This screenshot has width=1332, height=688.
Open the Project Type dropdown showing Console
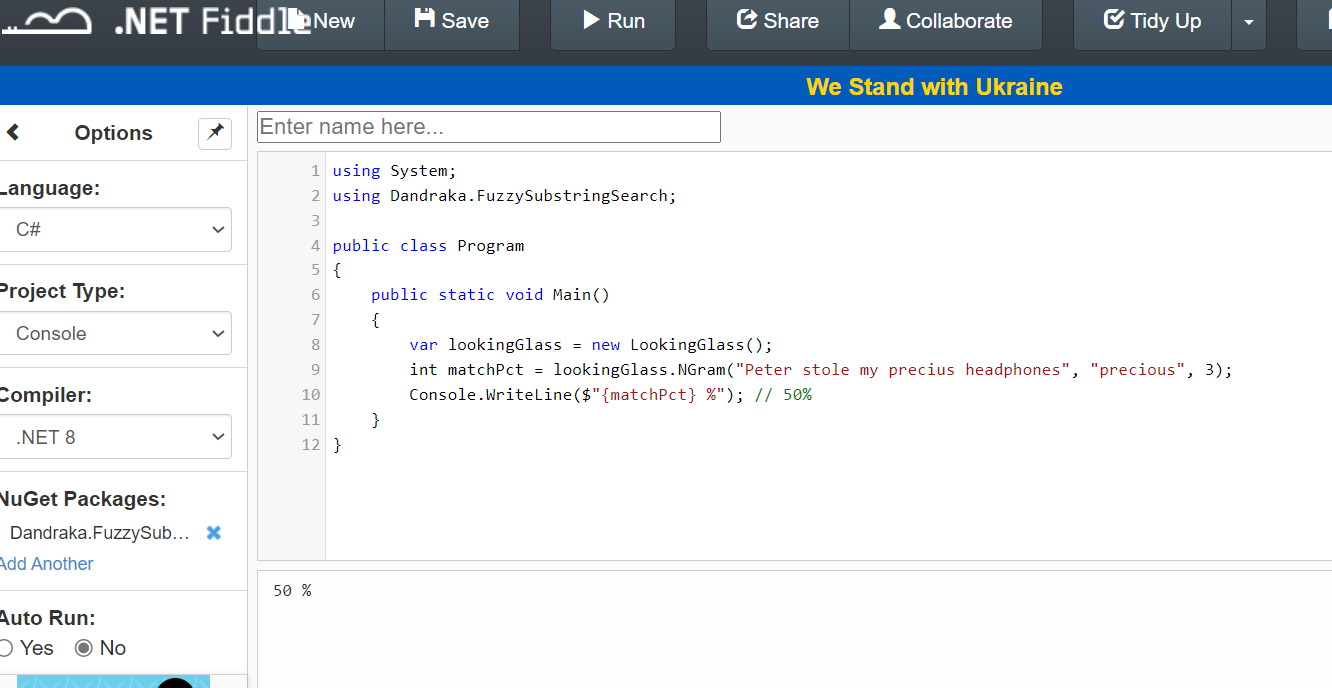pos(116,334)
